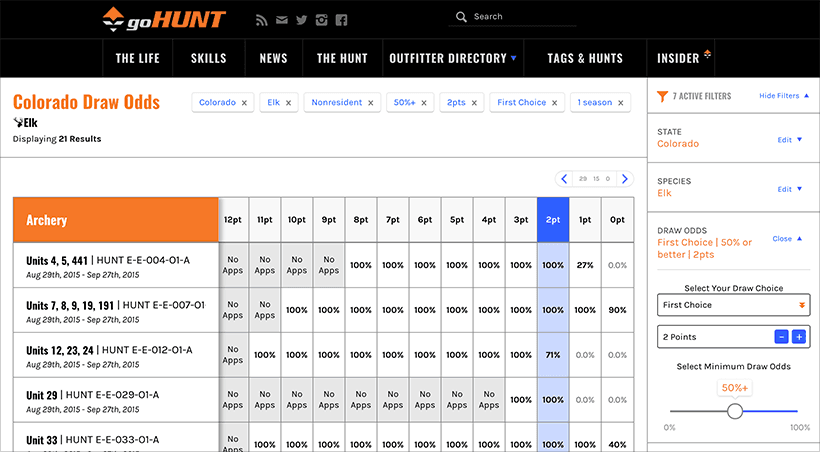Select the 11pt column header
This screenshot has height=452, width=820.
pyautogui.click(x=265, y=220)
